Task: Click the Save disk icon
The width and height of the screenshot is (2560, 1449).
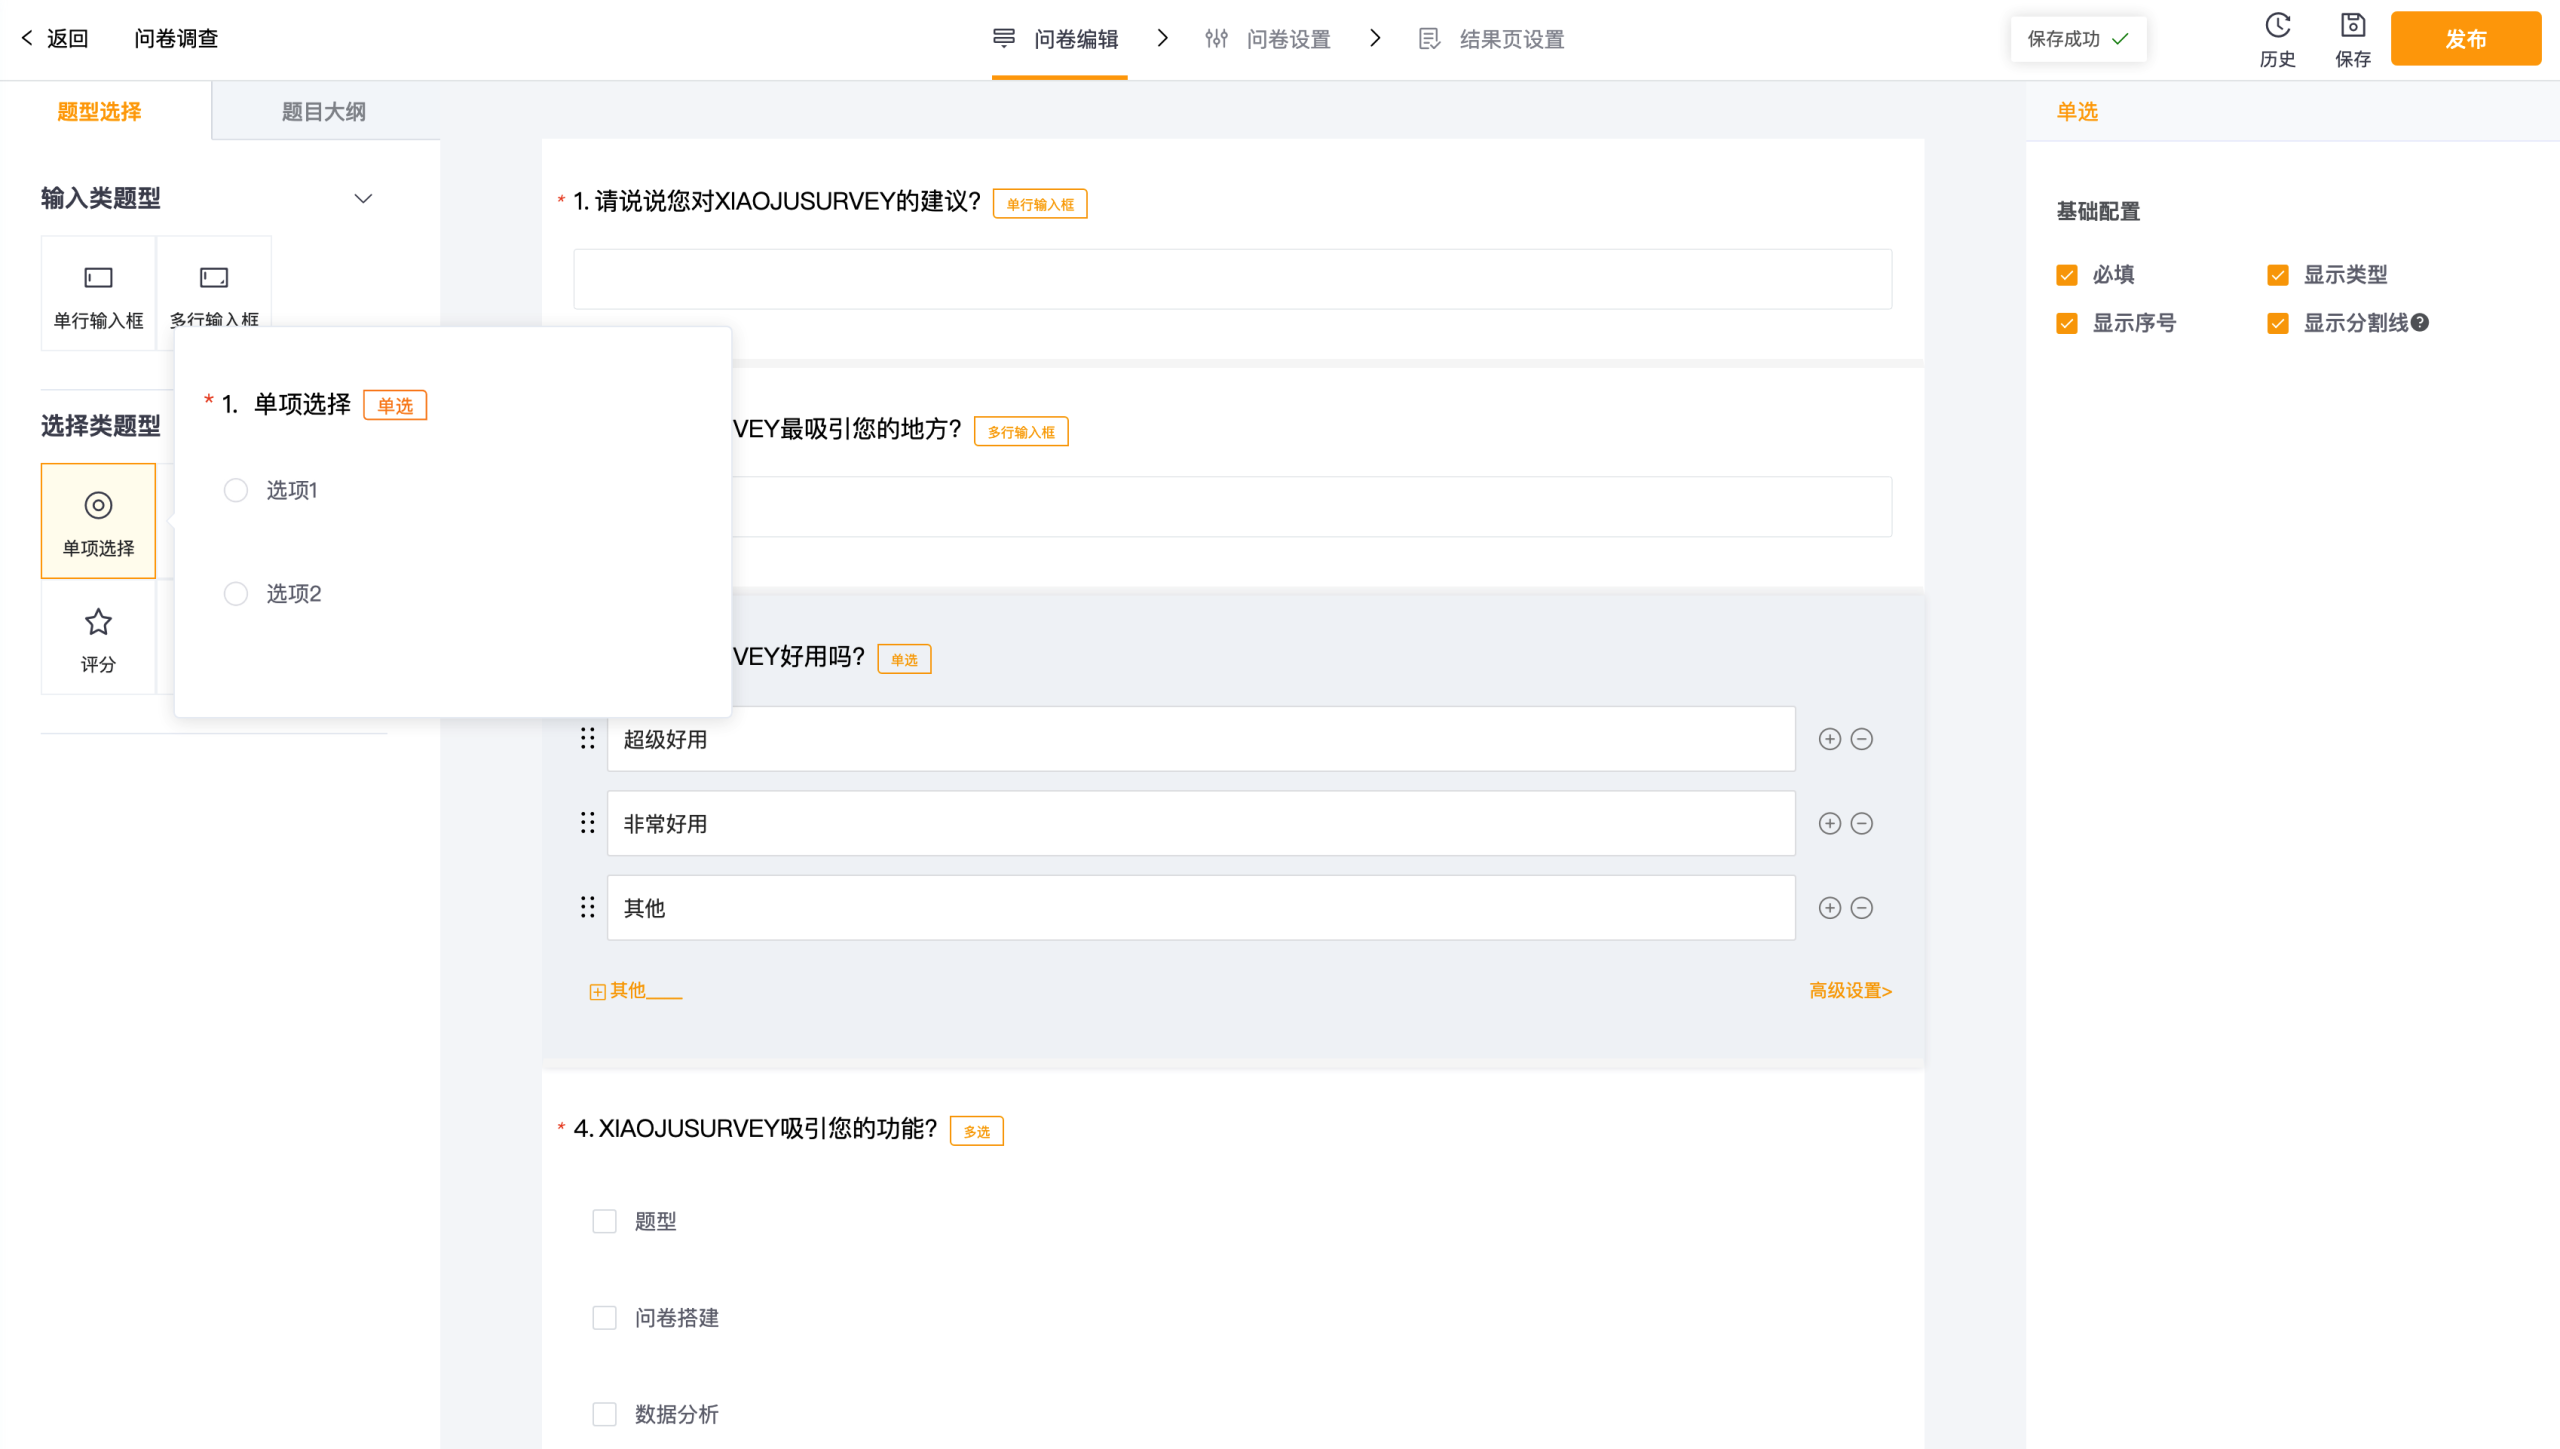Action: point(2352,26)
